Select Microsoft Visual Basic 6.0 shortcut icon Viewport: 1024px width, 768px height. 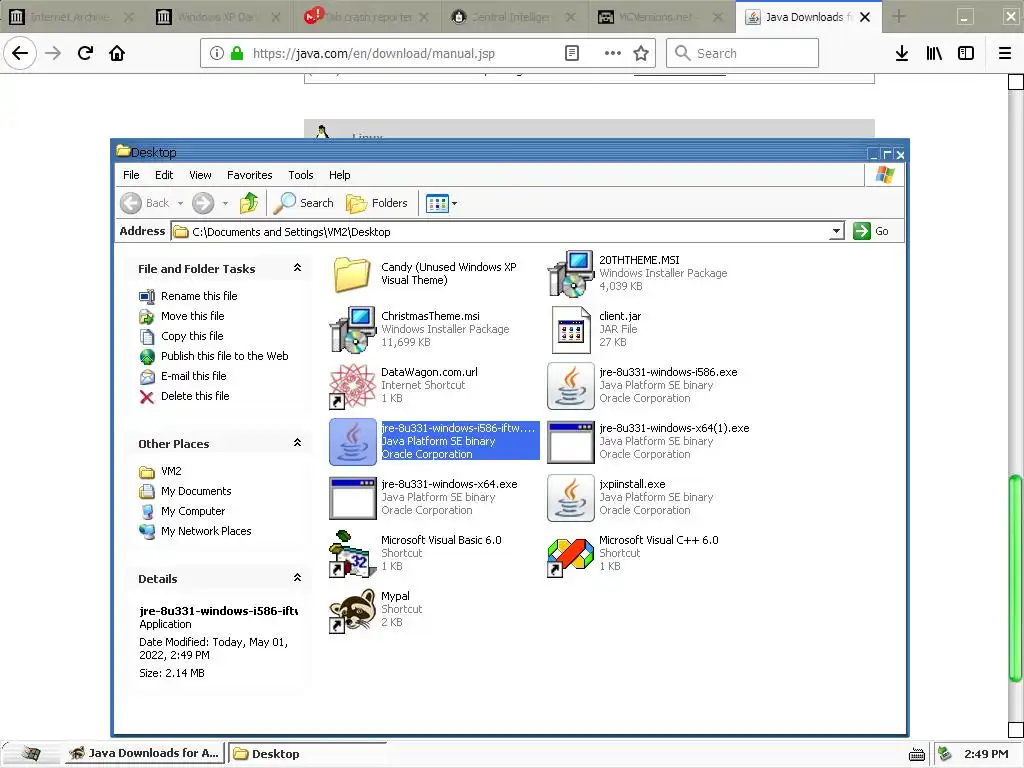tap(353, 554)
